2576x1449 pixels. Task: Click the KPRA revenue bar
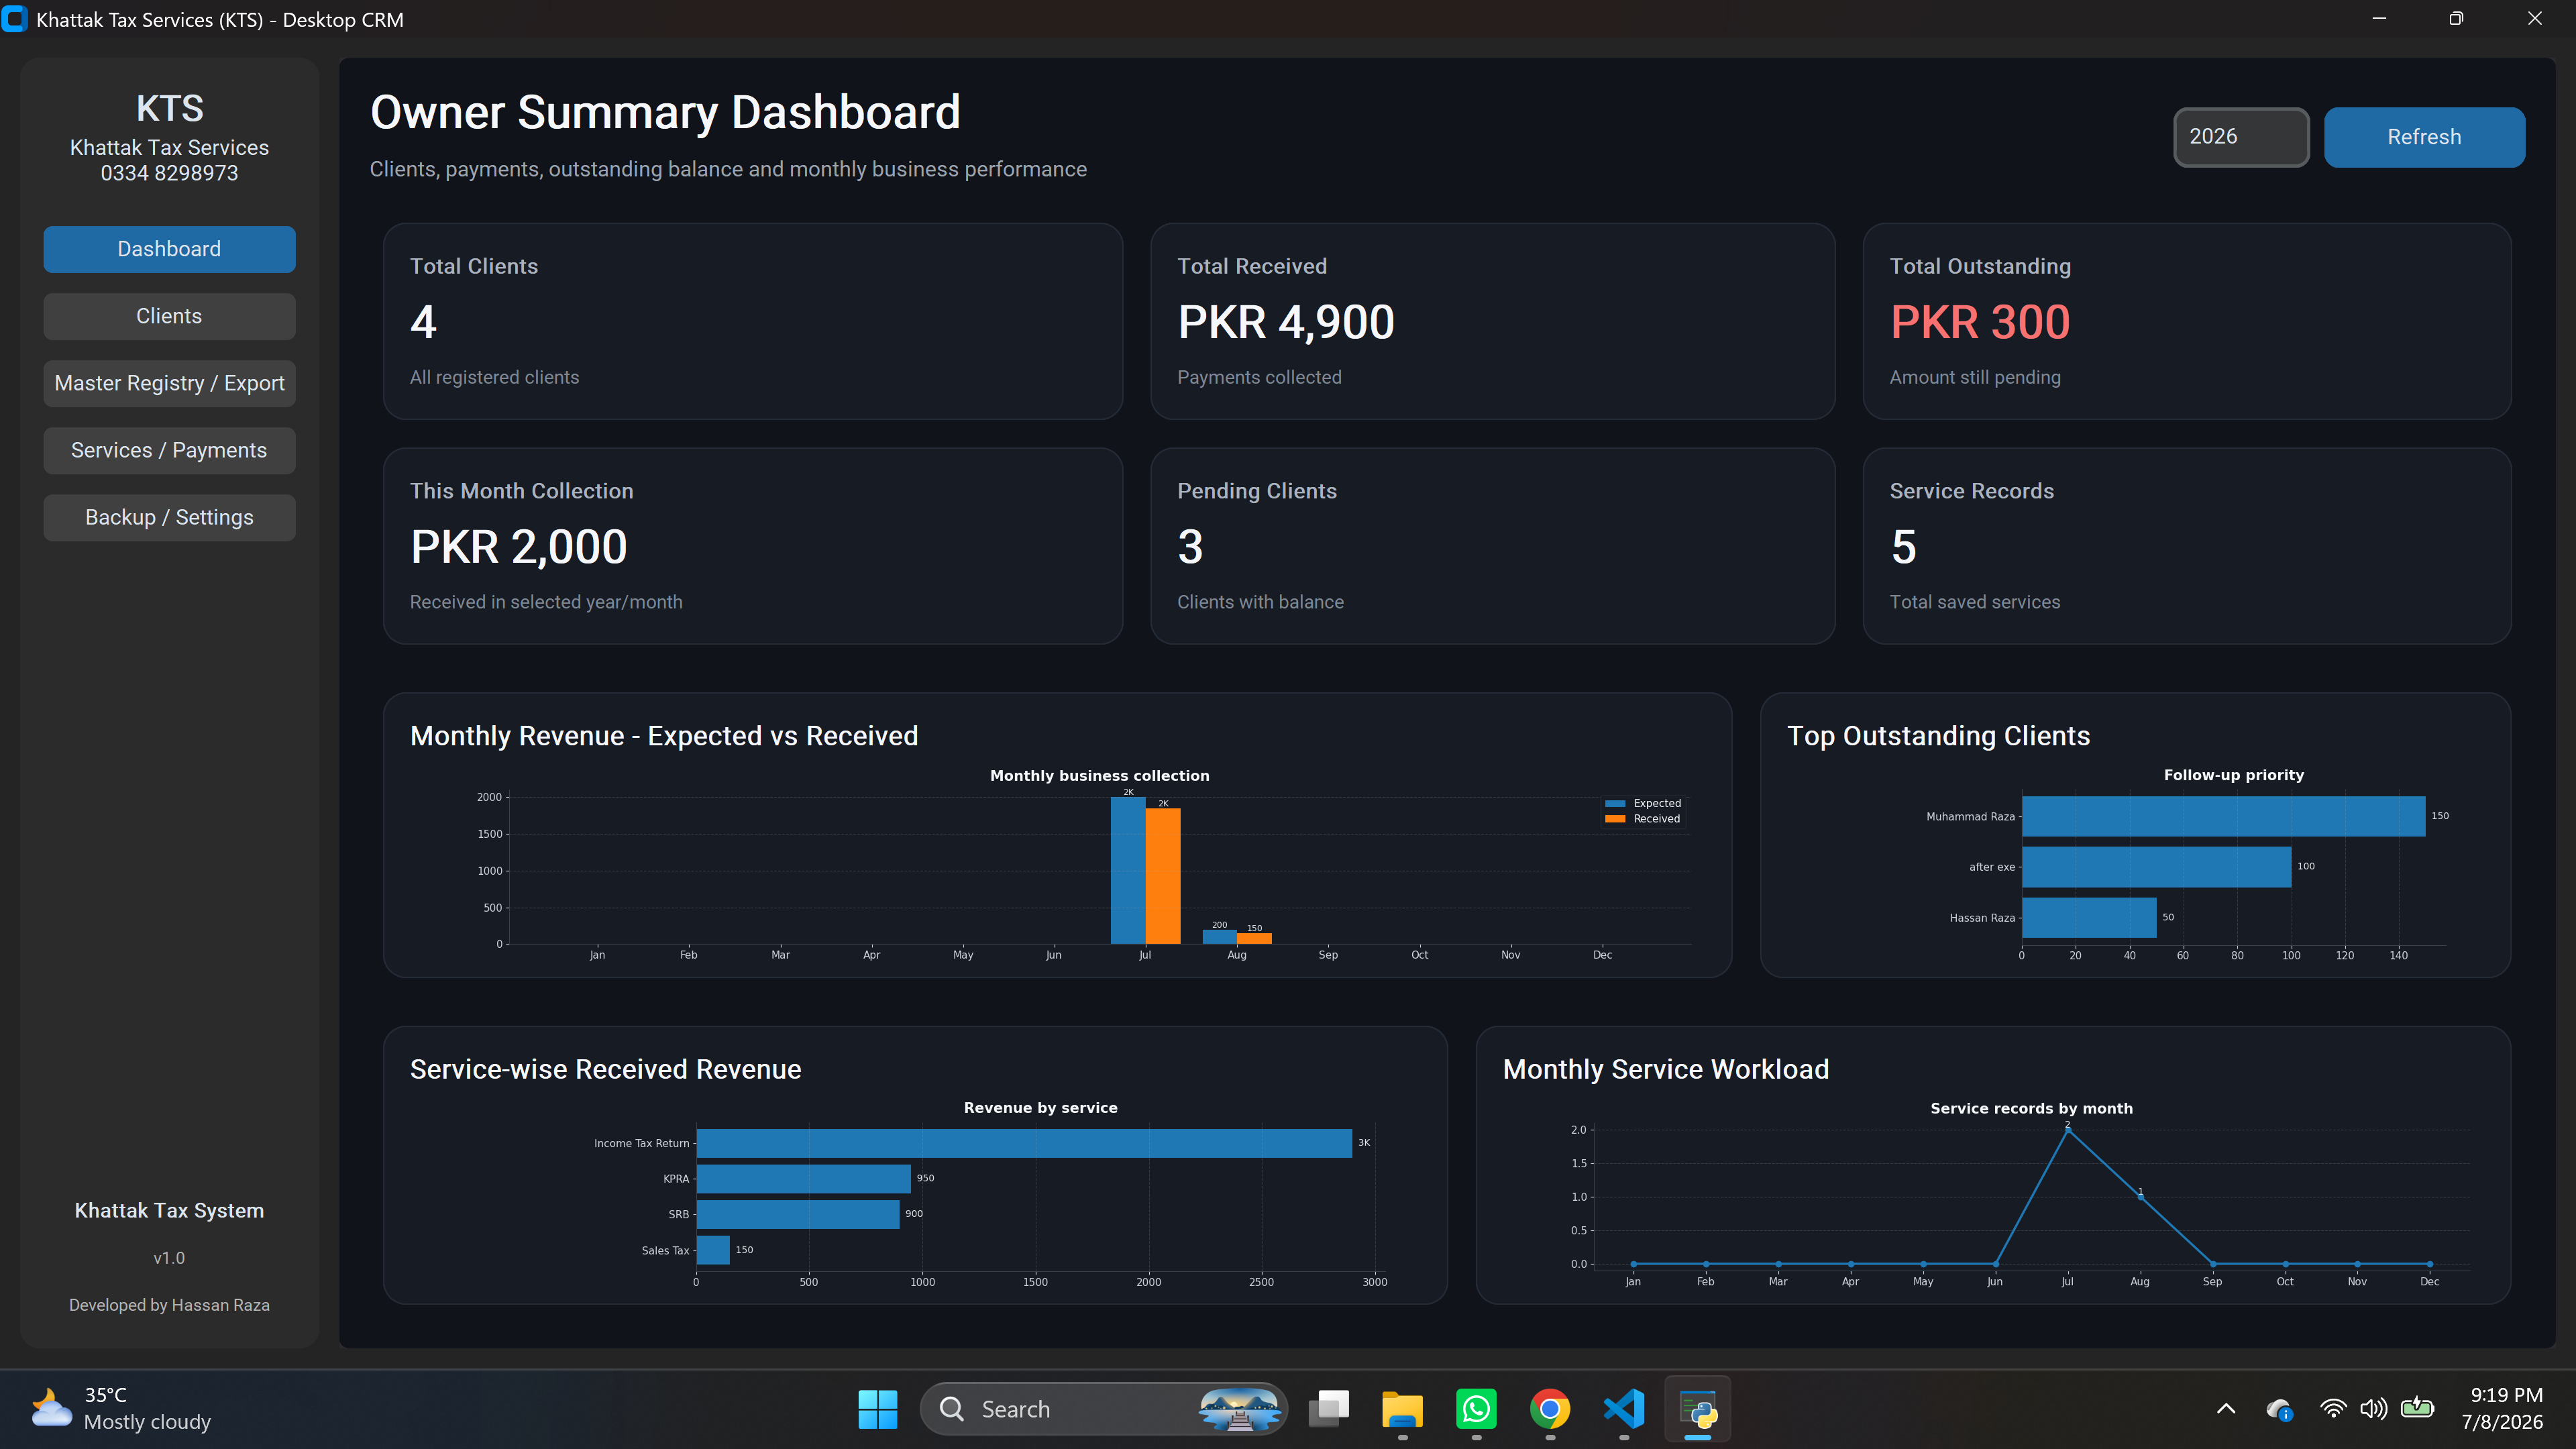tap(804, 1179)
